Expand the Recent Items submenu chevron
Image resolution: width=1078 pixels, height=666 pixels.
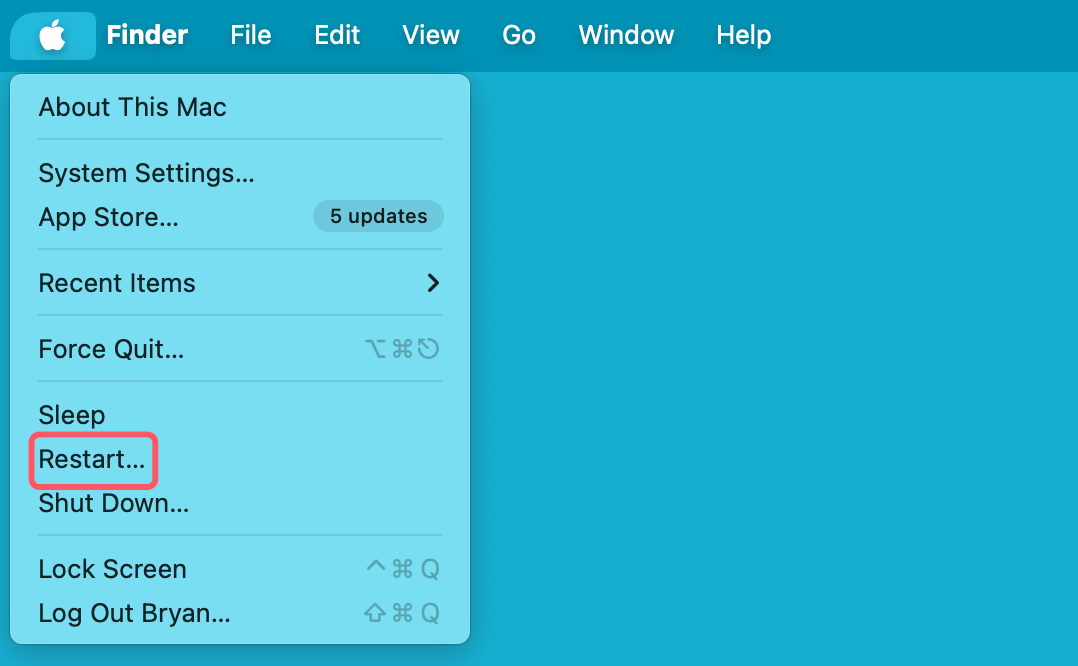433,283
